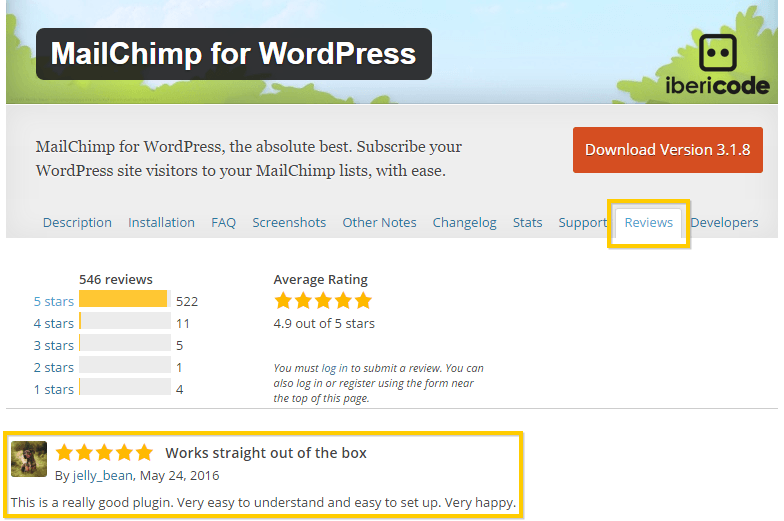Show the Stats tab
The image size is (784, 521).
coord(528,222)
